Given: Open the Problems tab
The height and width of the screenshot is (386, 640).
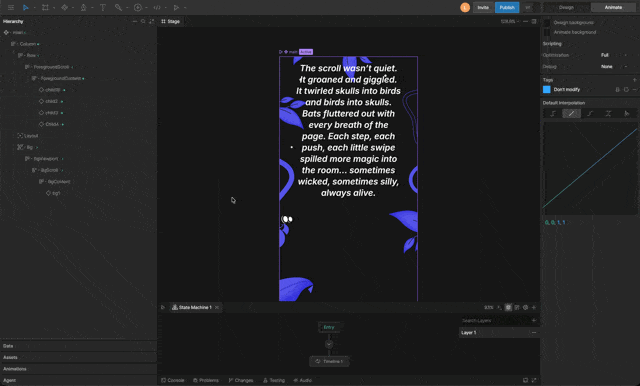Looking at the screenshot, I should (206, 380).
